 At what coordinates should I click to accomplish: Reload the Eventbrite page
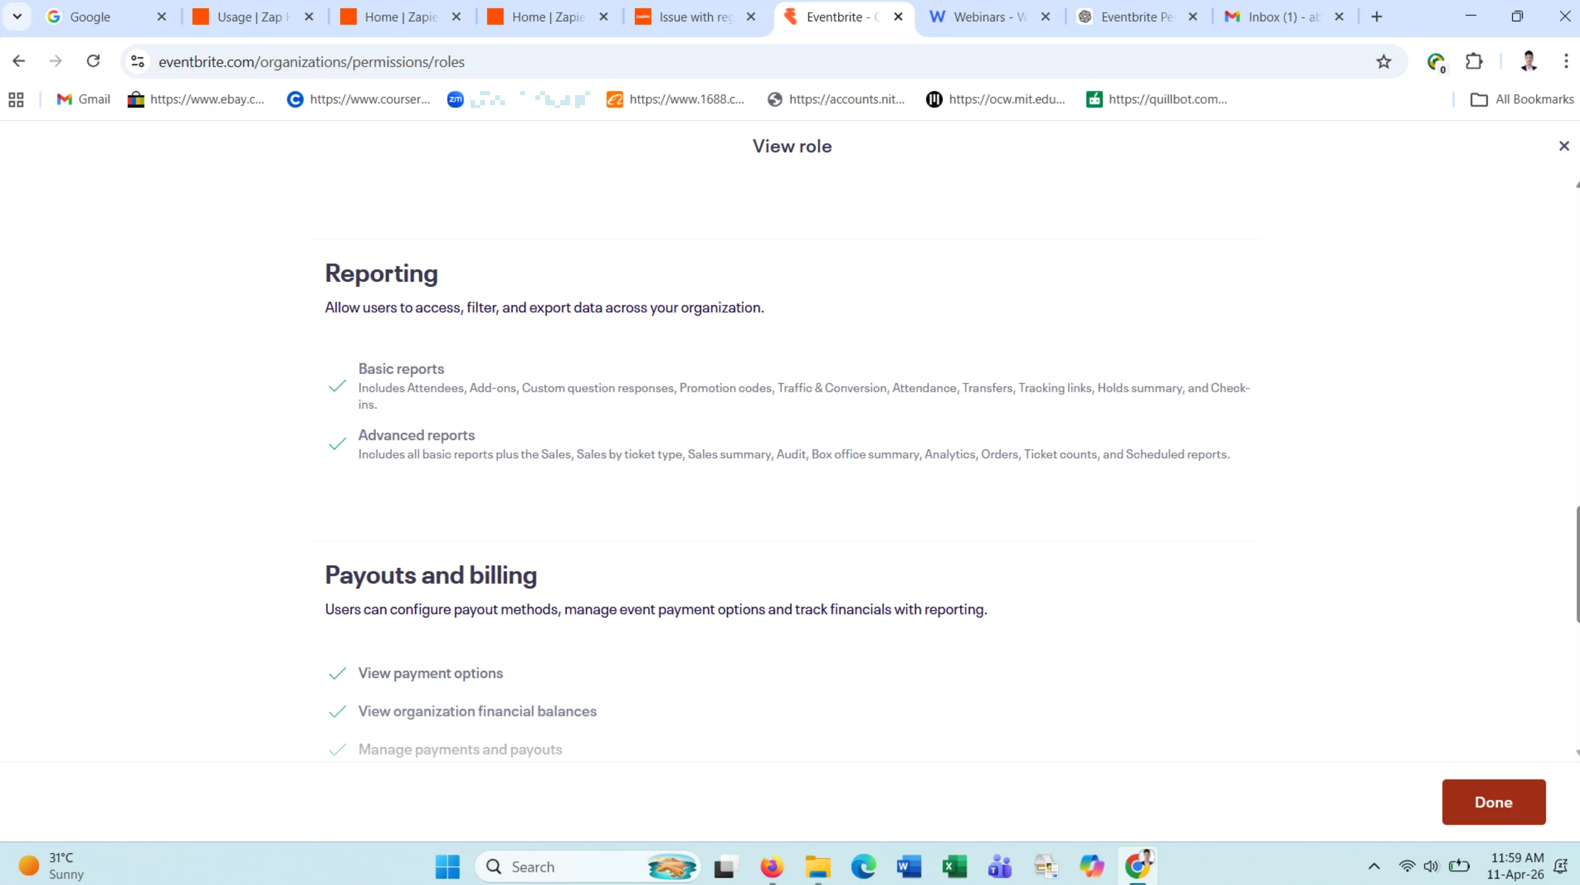(93, 62)
